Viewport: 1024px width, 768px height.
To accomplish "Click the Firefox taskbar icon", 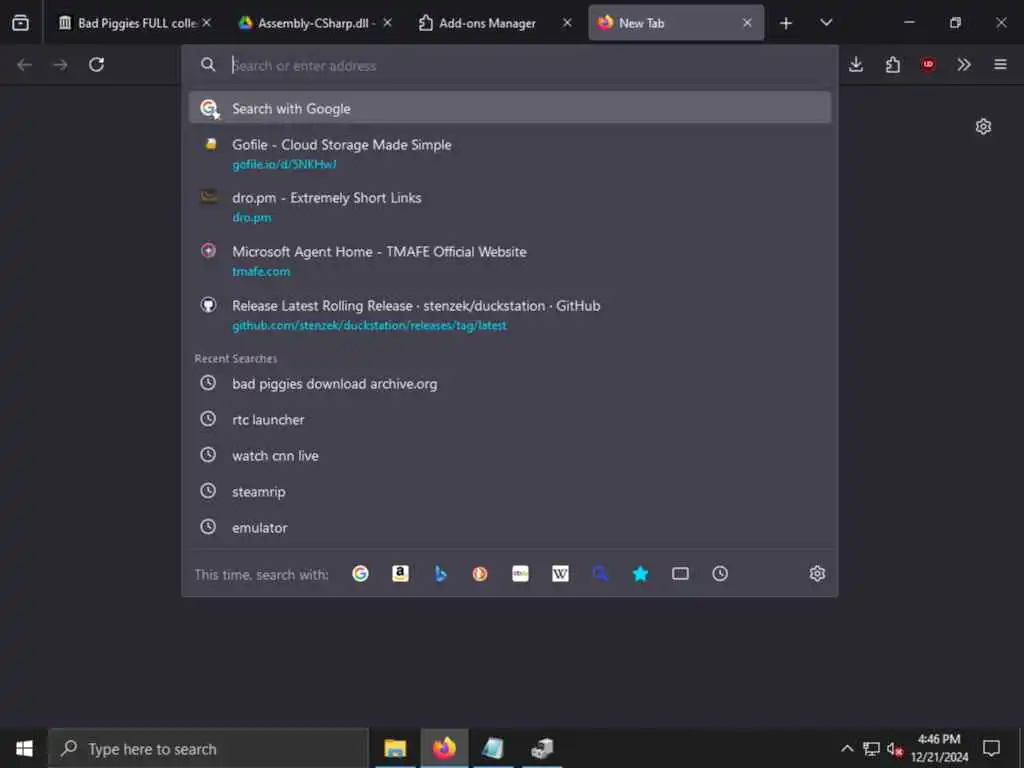I will pos(444,748).
